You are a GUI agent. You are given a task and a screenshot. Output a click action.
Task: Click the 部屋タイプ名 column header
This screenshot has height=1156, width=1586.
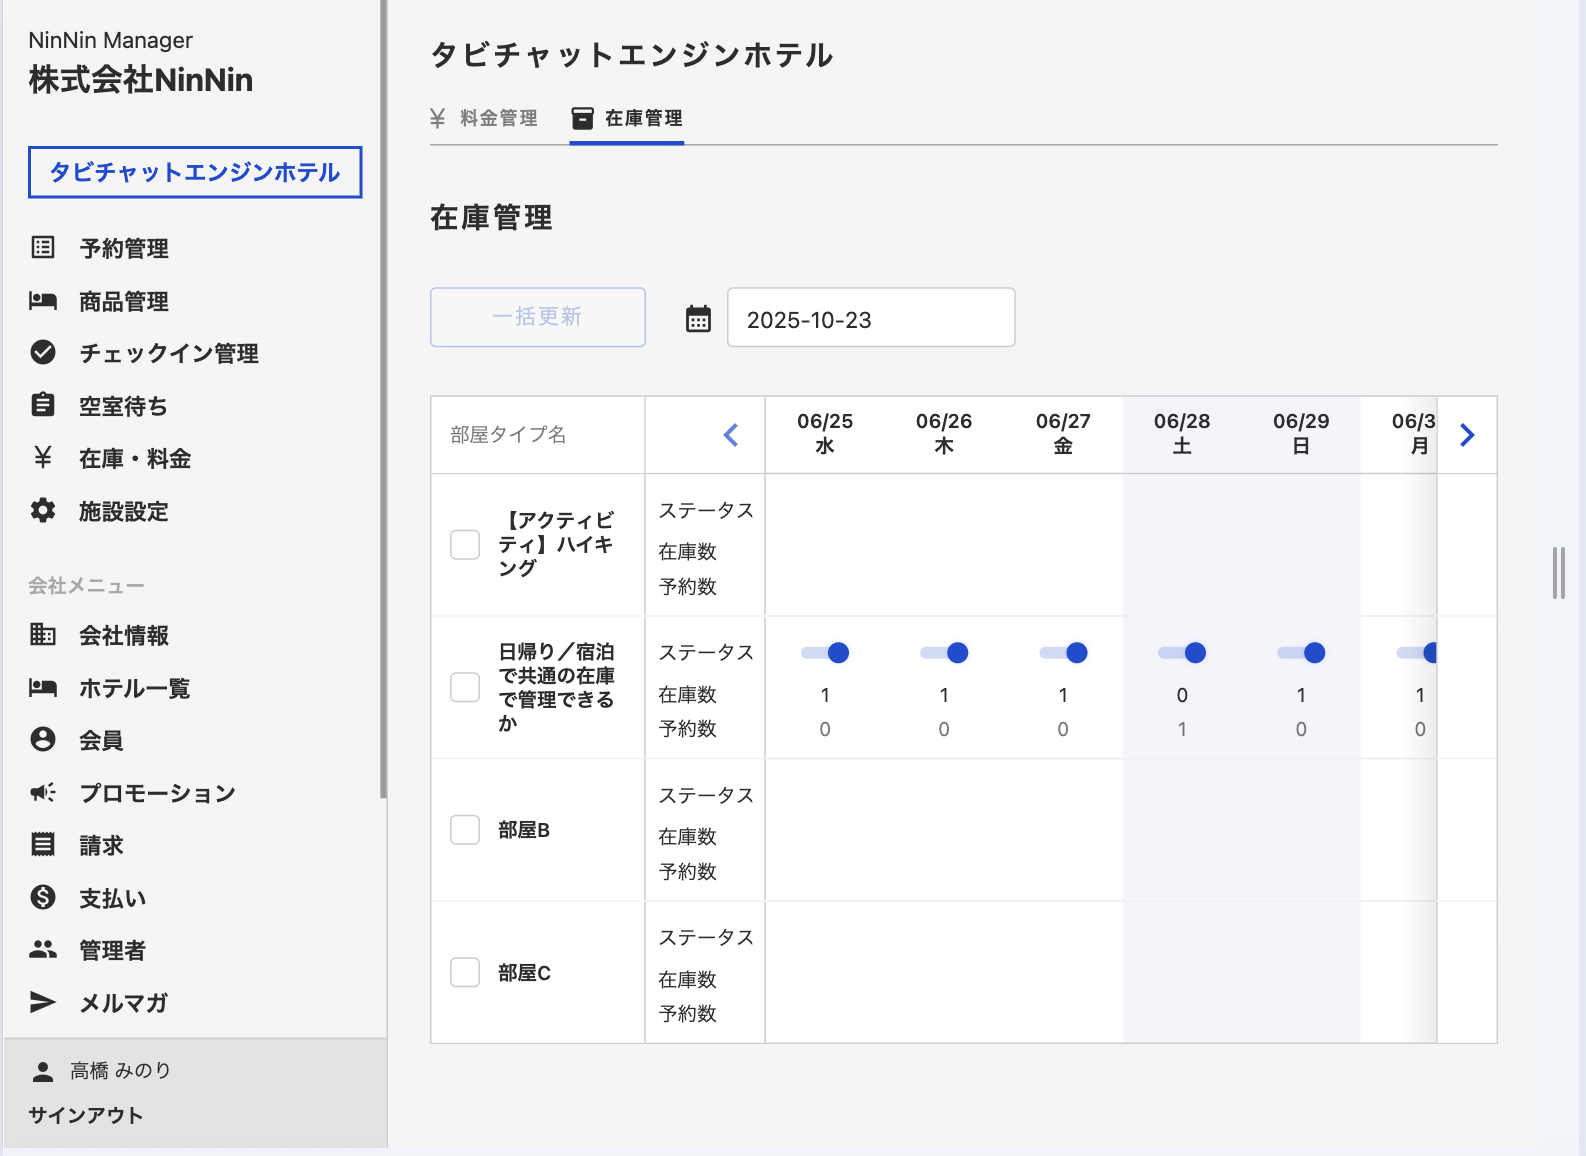[x=508, y=434]
